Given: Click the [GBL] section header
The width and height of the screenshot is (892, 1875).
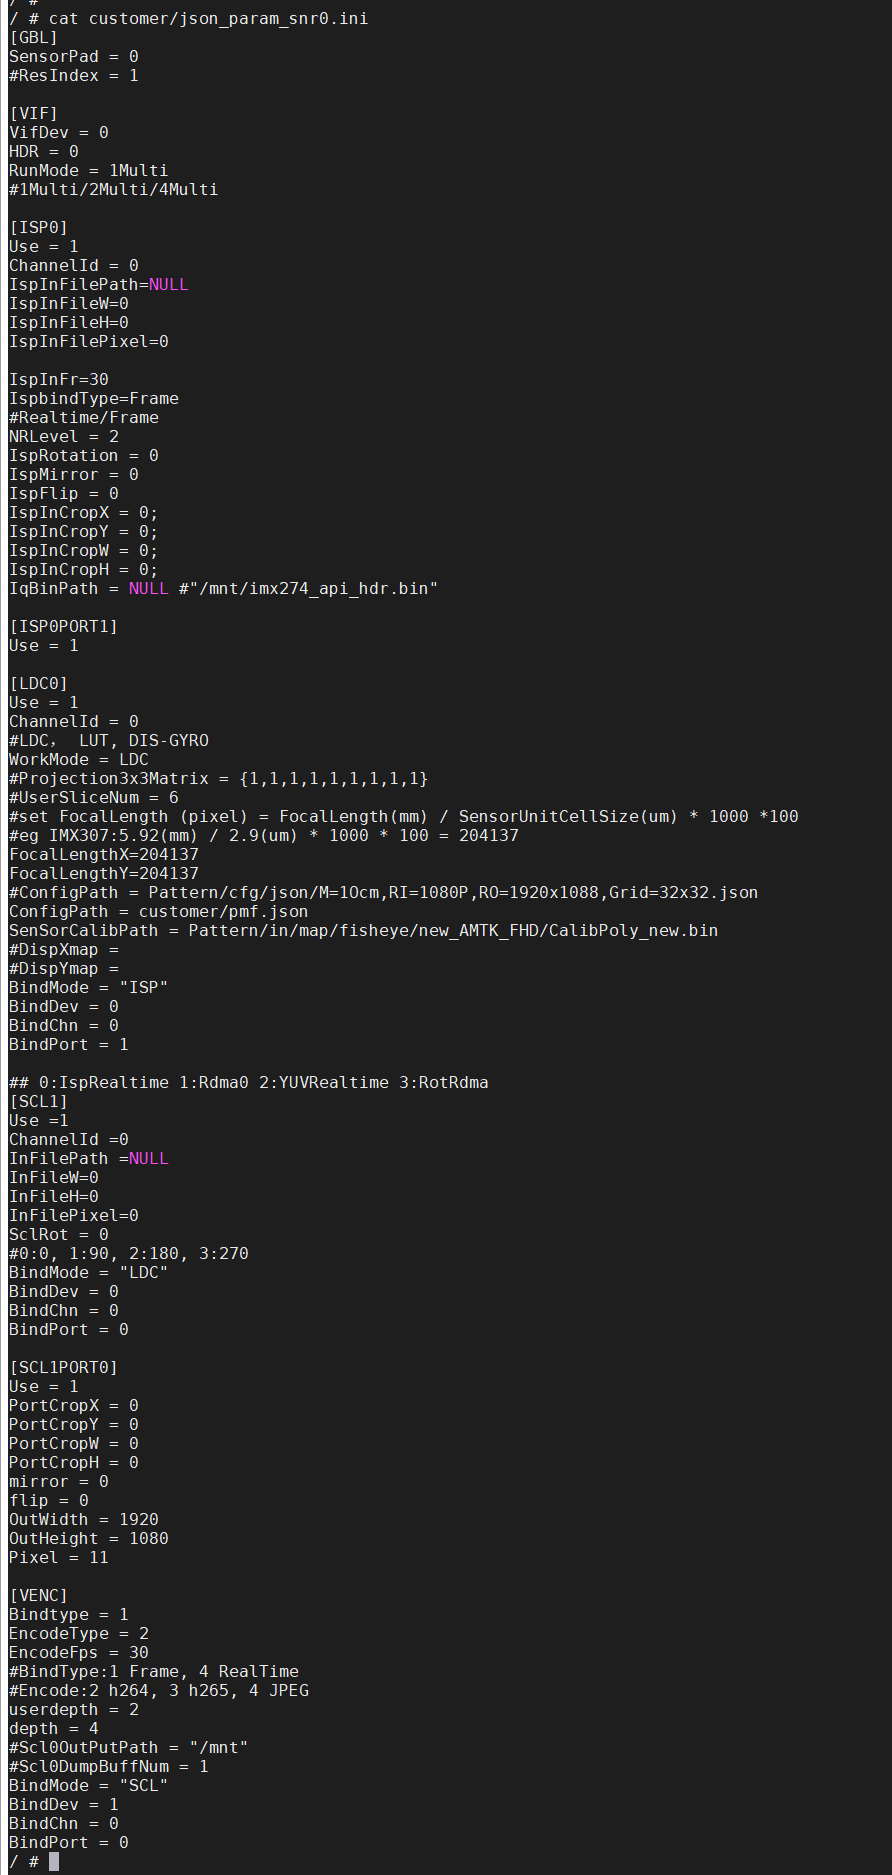Looking at the screenshot, I should (34, 37).
